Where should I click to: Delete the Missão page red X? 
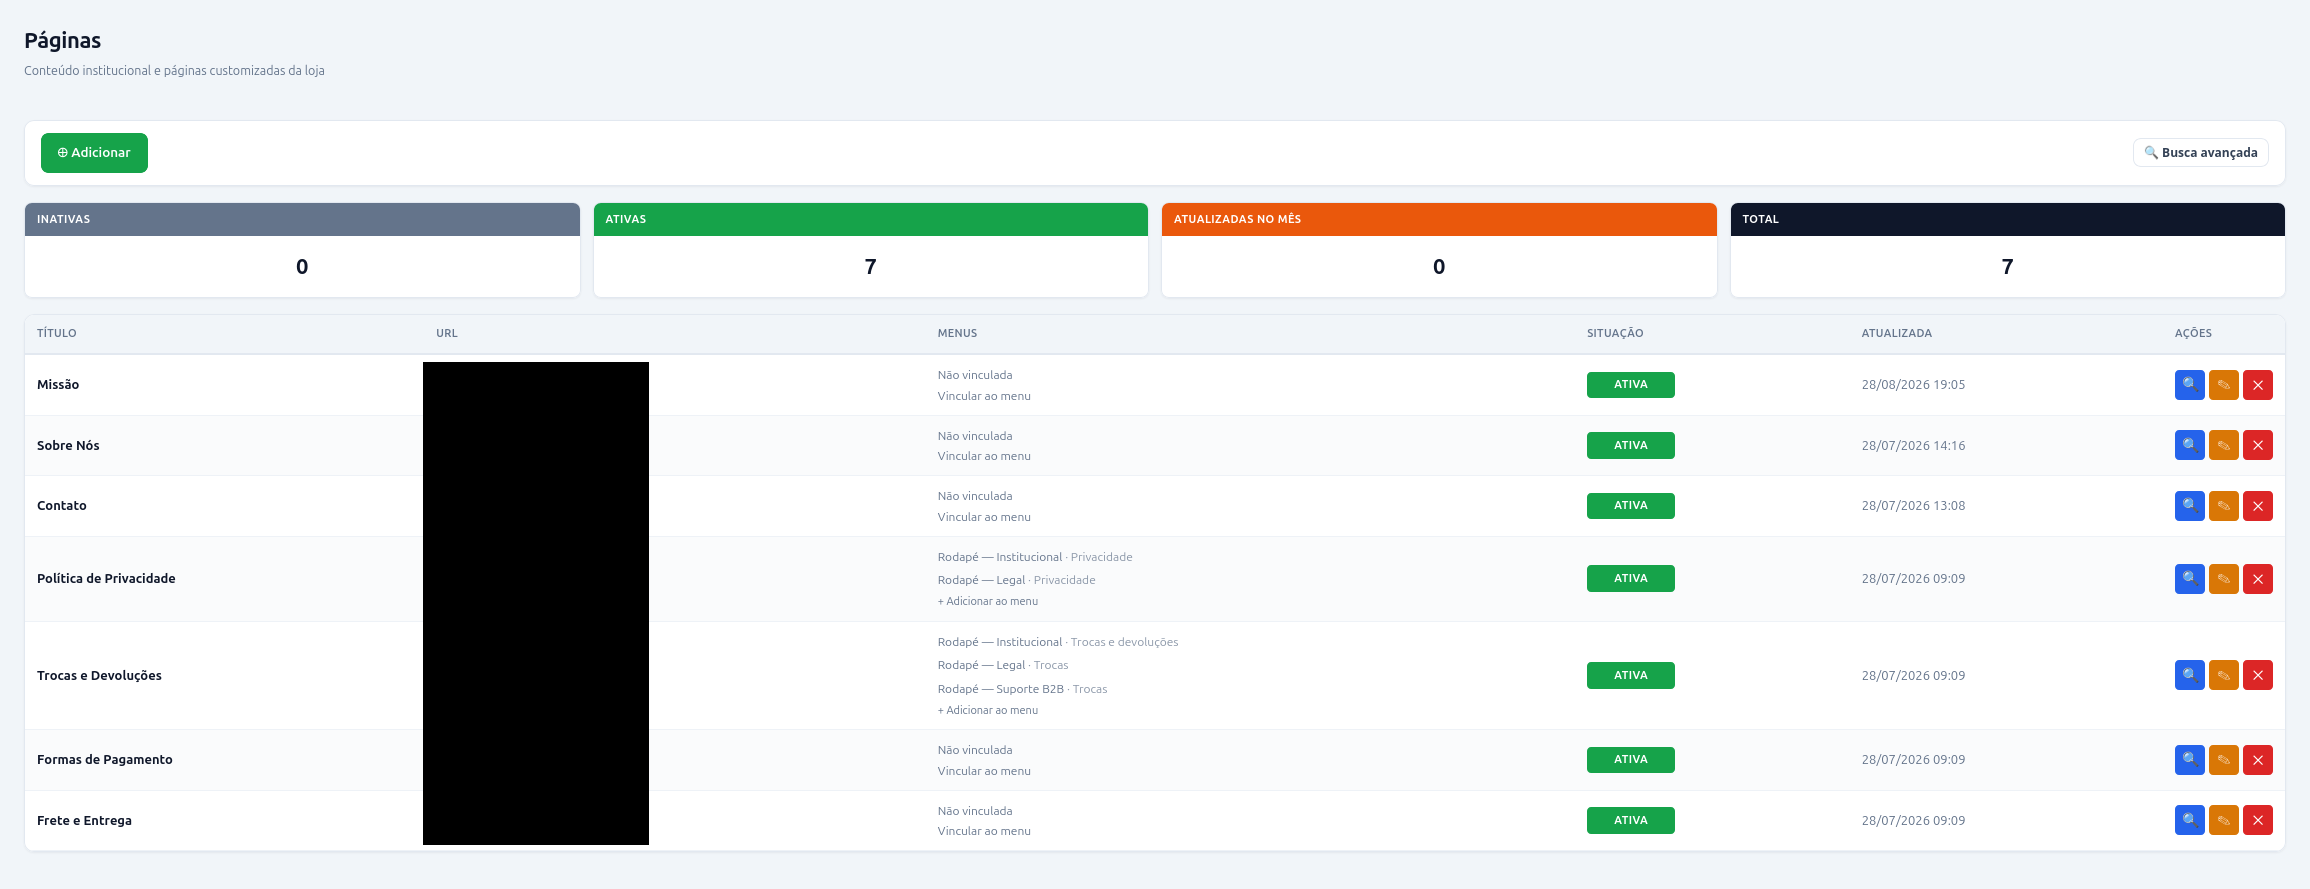point(2257,385)
